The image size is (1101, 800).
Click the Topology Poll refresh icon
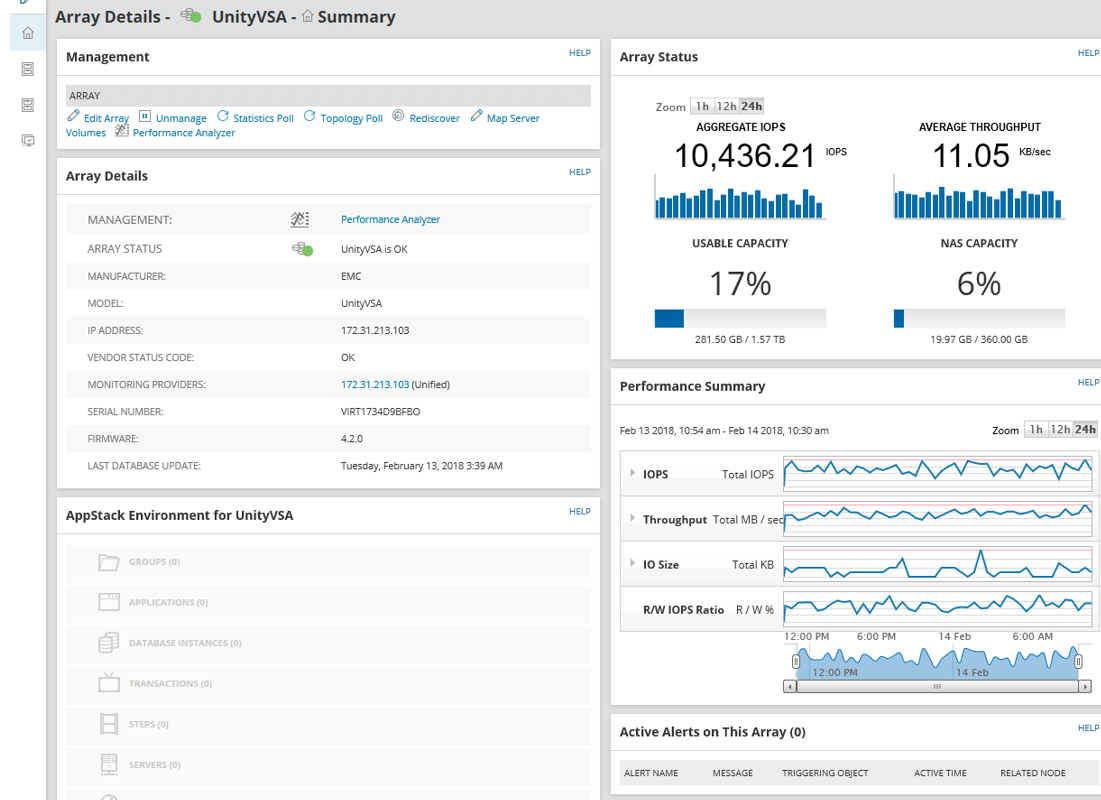(310, 117)
